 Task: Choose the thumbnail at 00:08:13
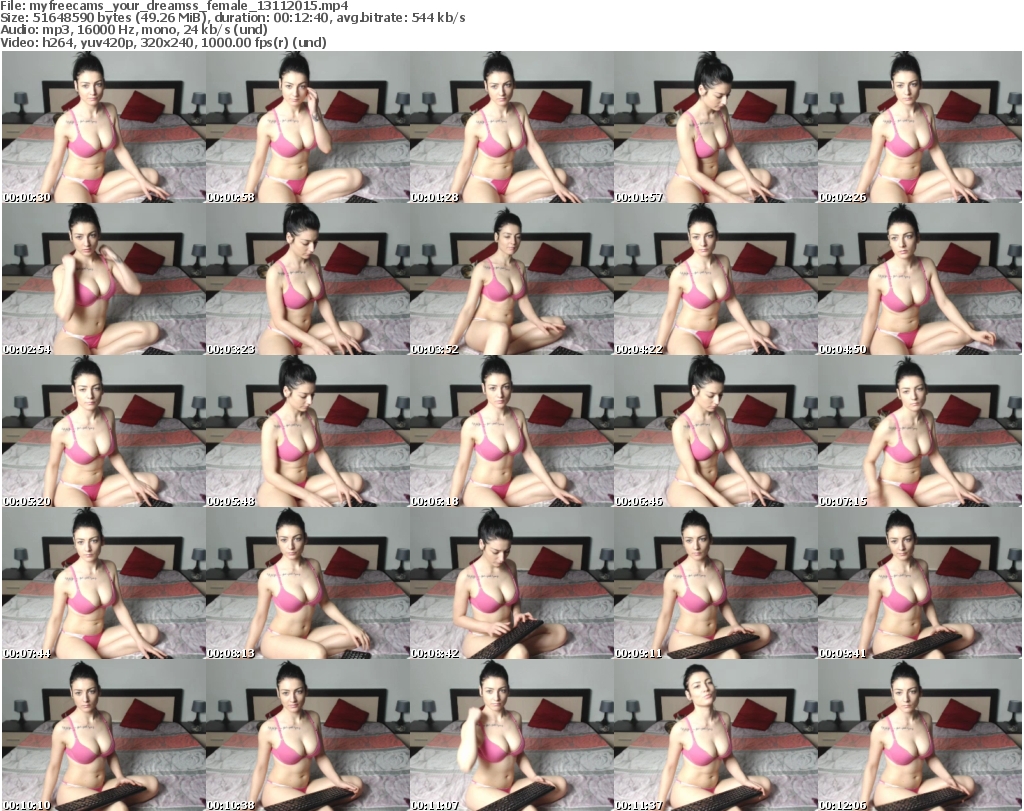pos(308,584)
